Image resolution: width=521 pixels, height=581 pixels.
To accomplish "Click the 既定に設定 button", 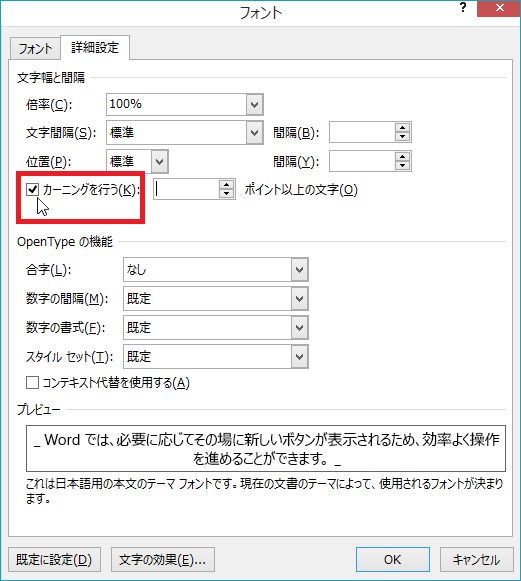I will pyautogui.click(x=54, y=560).
